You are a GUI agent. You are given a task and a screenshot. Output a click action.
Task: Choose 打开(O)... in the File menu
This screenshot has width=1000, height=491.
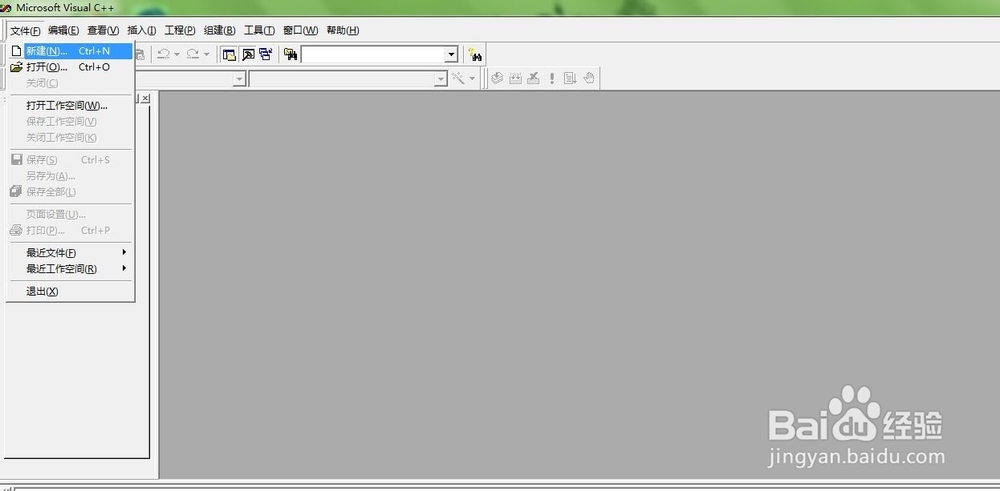[x=70, y=67]
